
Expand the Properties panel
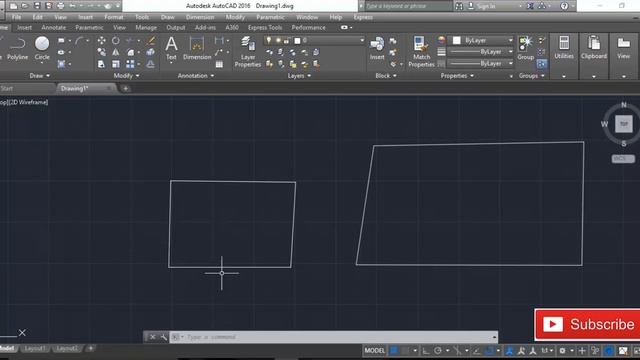coord(457,76)
